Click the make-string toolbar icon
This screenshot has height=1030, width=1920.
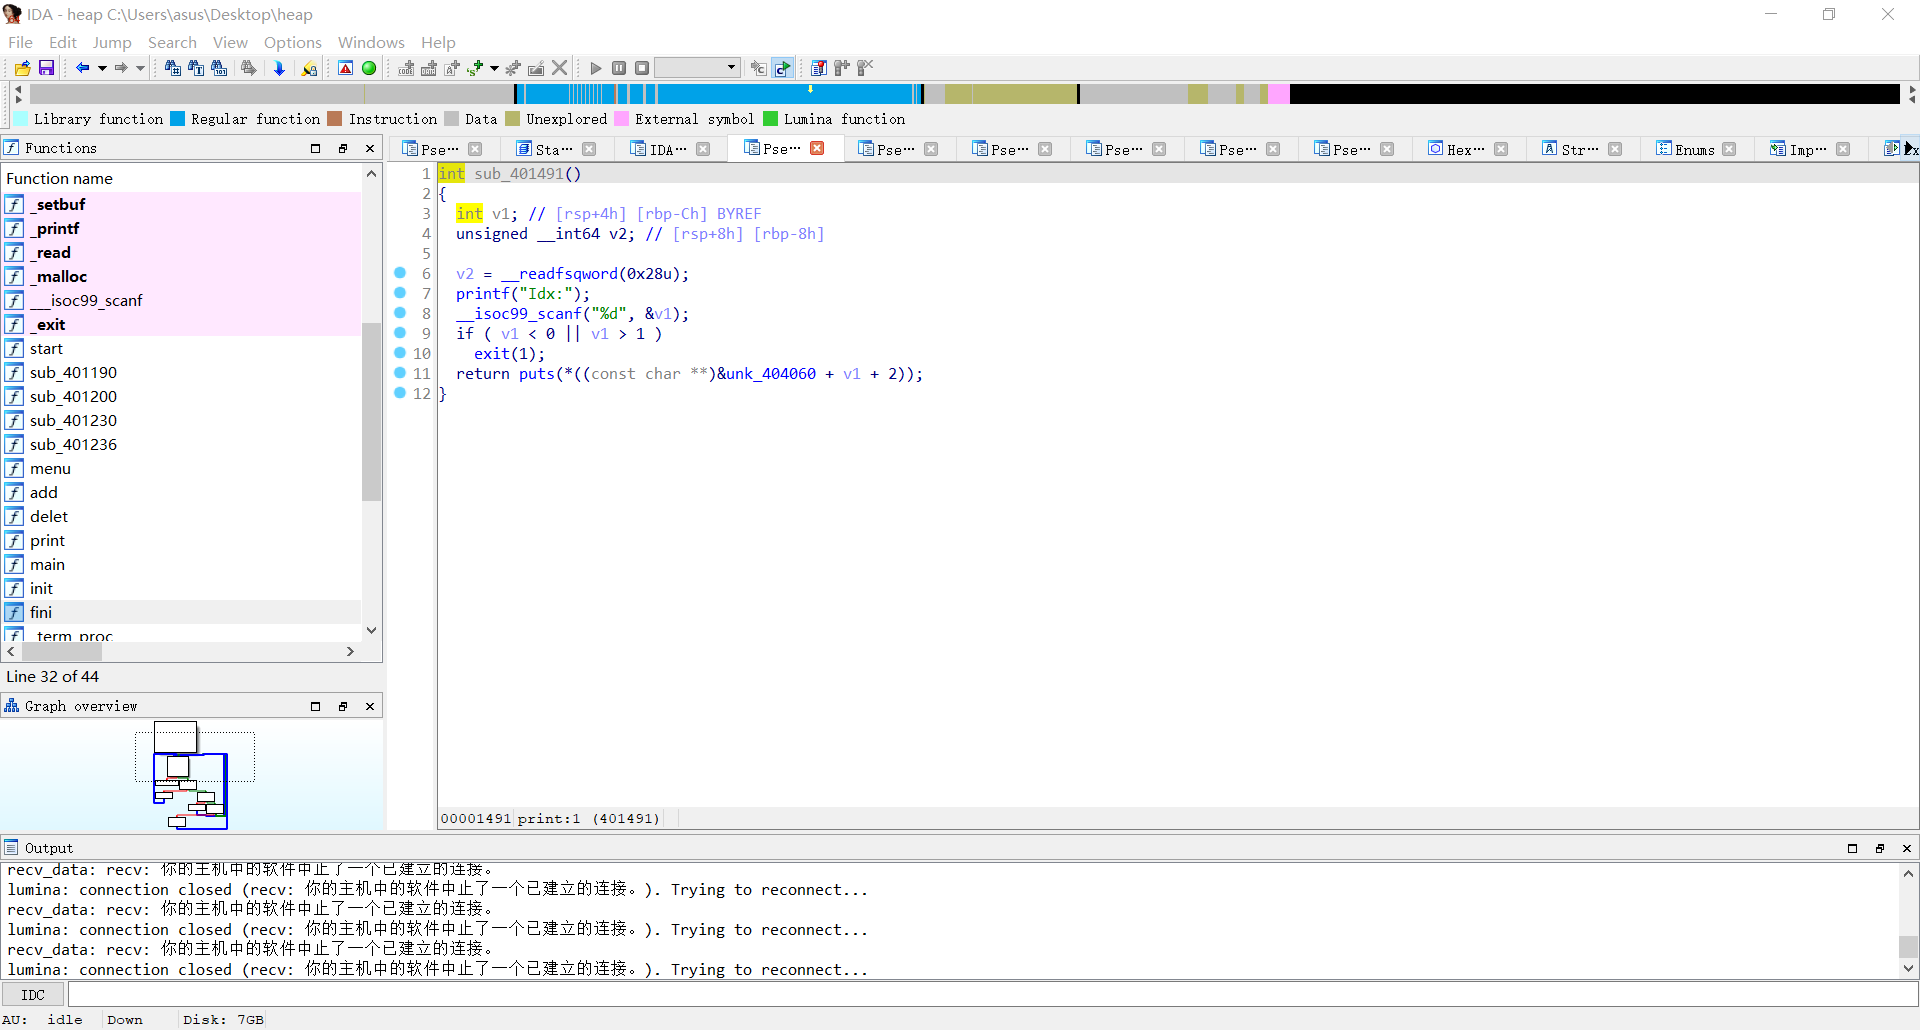[x=452, y=68]
